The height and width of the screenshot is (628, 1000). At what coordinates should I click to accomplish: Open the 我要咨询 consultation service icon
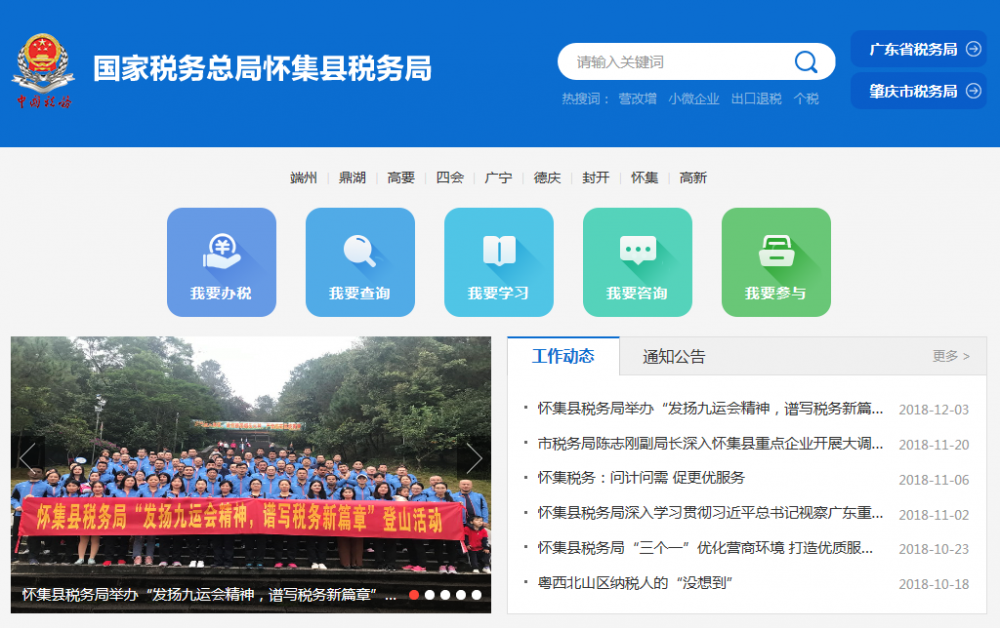(x=638, y=260)
